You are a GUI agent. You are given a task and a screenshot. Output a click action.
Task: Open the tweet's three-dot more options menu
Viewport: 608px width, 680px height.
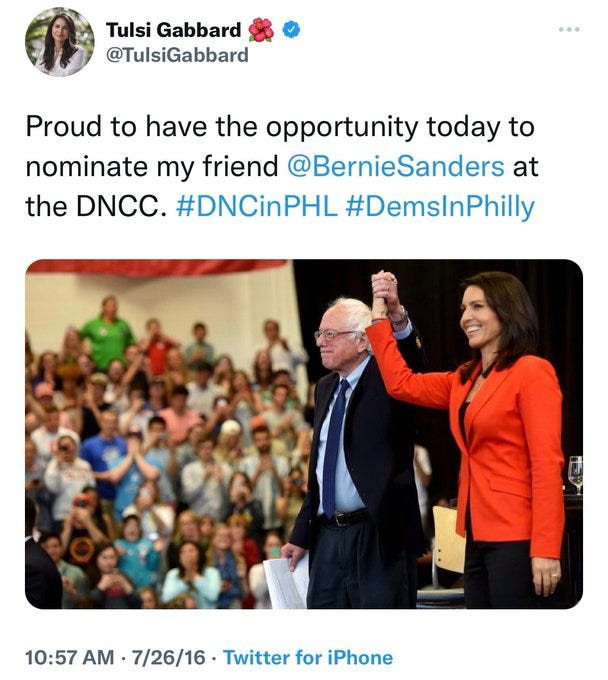[571, 28]
